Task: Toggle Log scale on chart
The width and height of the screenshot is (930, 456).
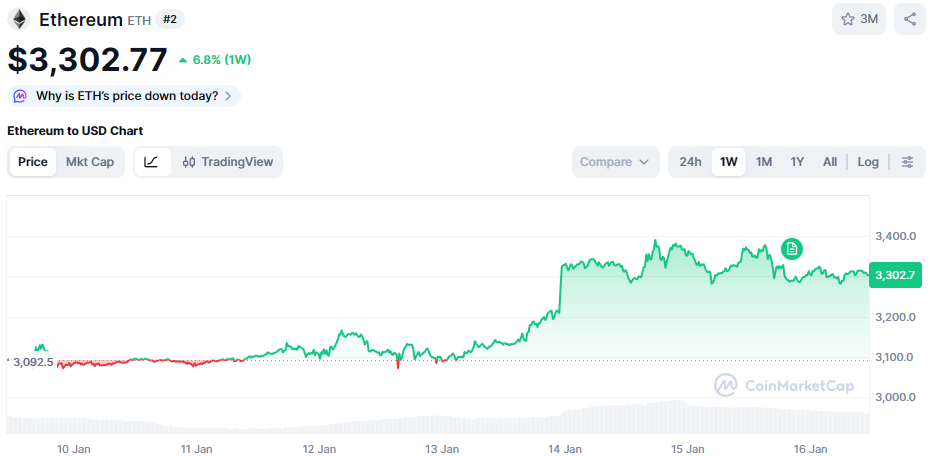Action: pos(868,162)
